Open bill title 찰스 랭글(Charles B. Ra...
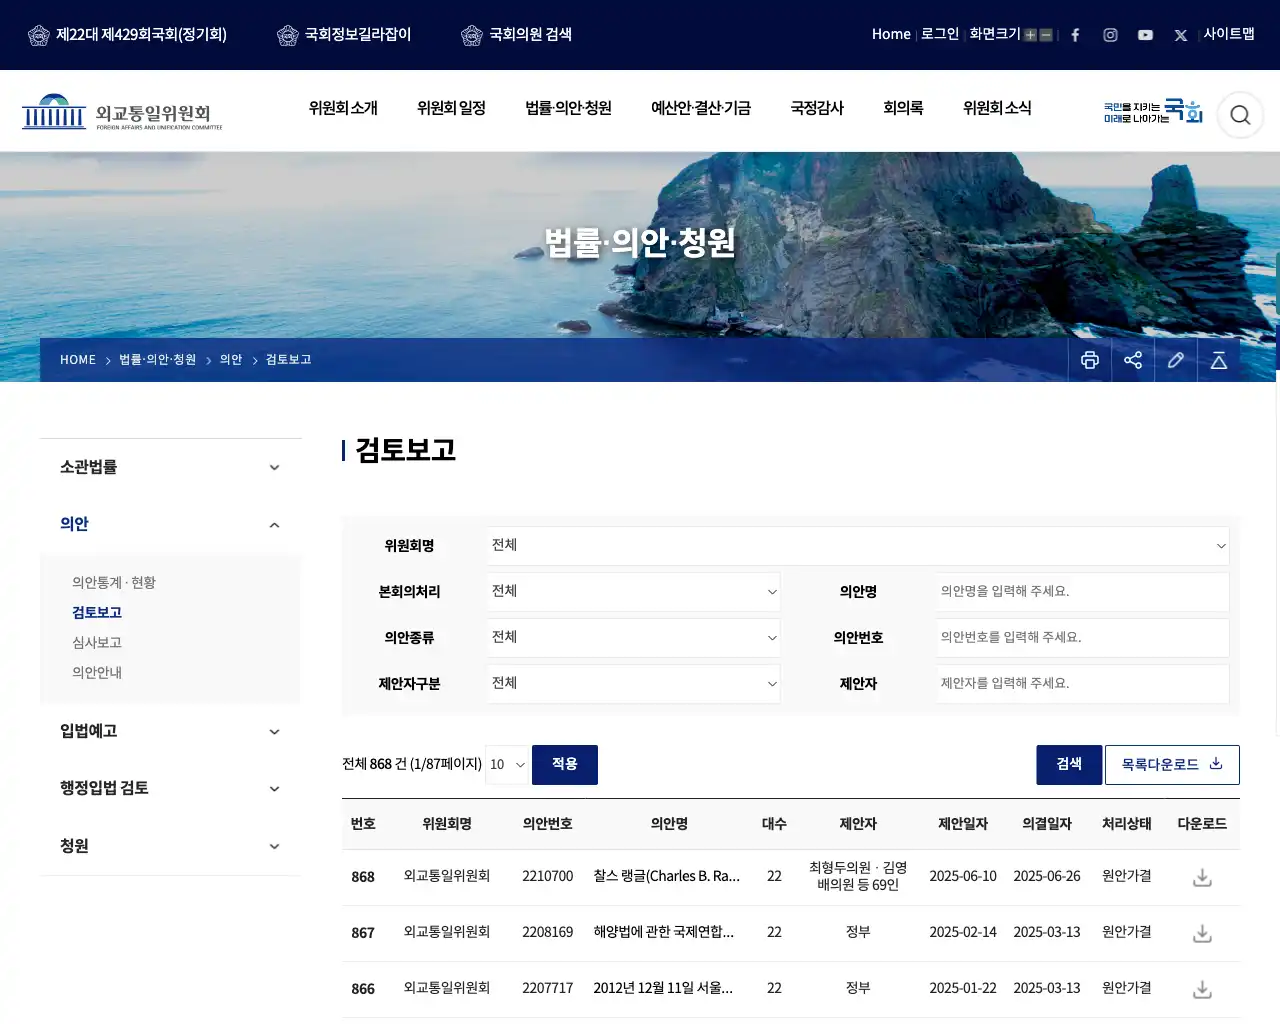 tap(667, 876)
